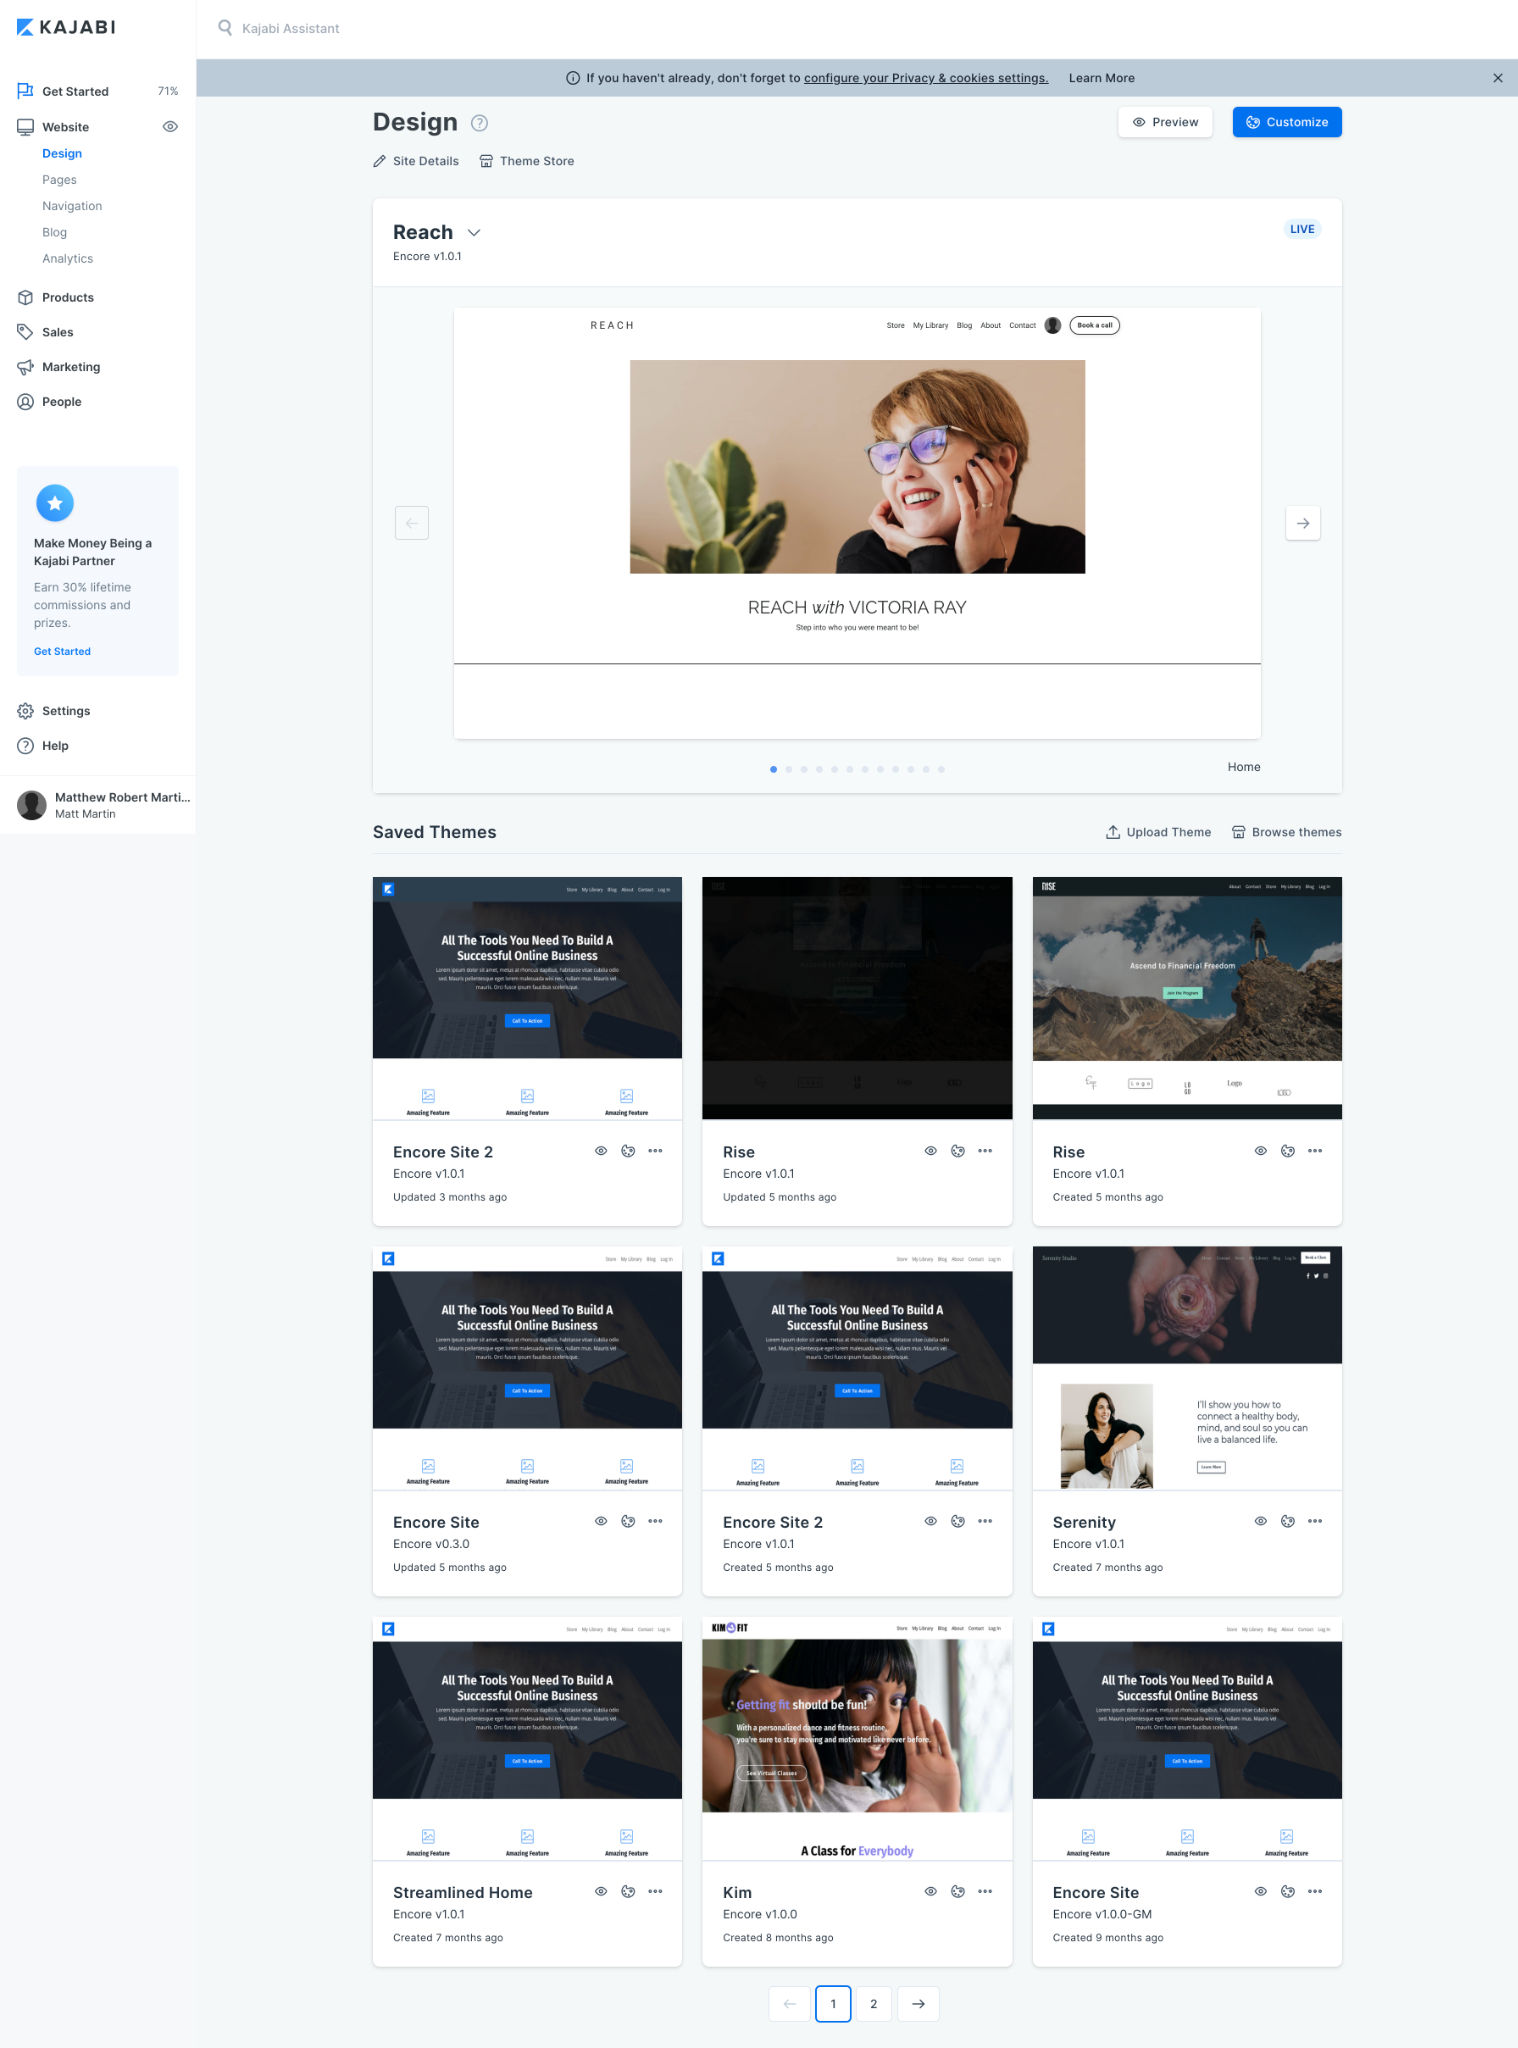Click eye icon on Kim theme

coord(931,1891)
